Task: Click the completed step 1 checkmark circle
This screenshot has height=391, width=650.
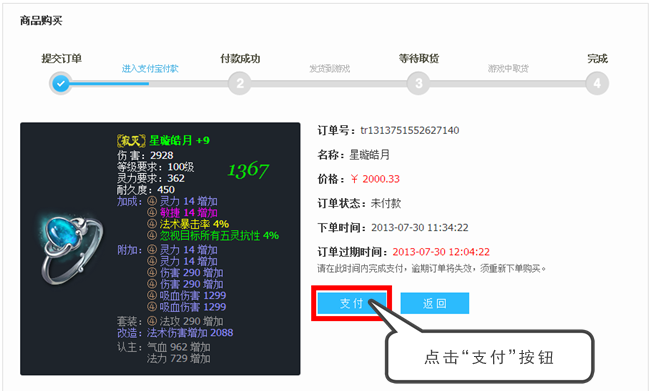Action: click(x=61, y=83)
